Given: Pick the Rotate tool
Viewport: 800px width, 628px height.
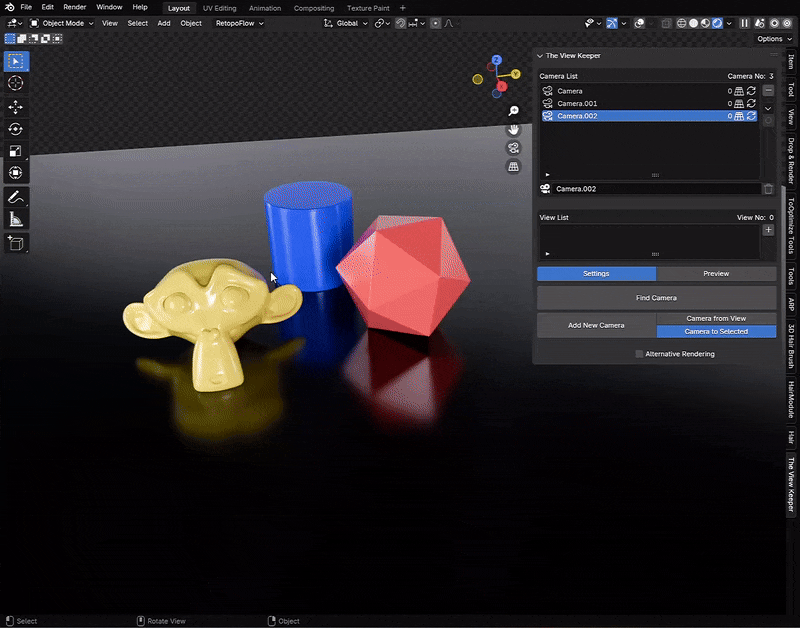Looking at the screenshot, I should click(x=16, y=129).
